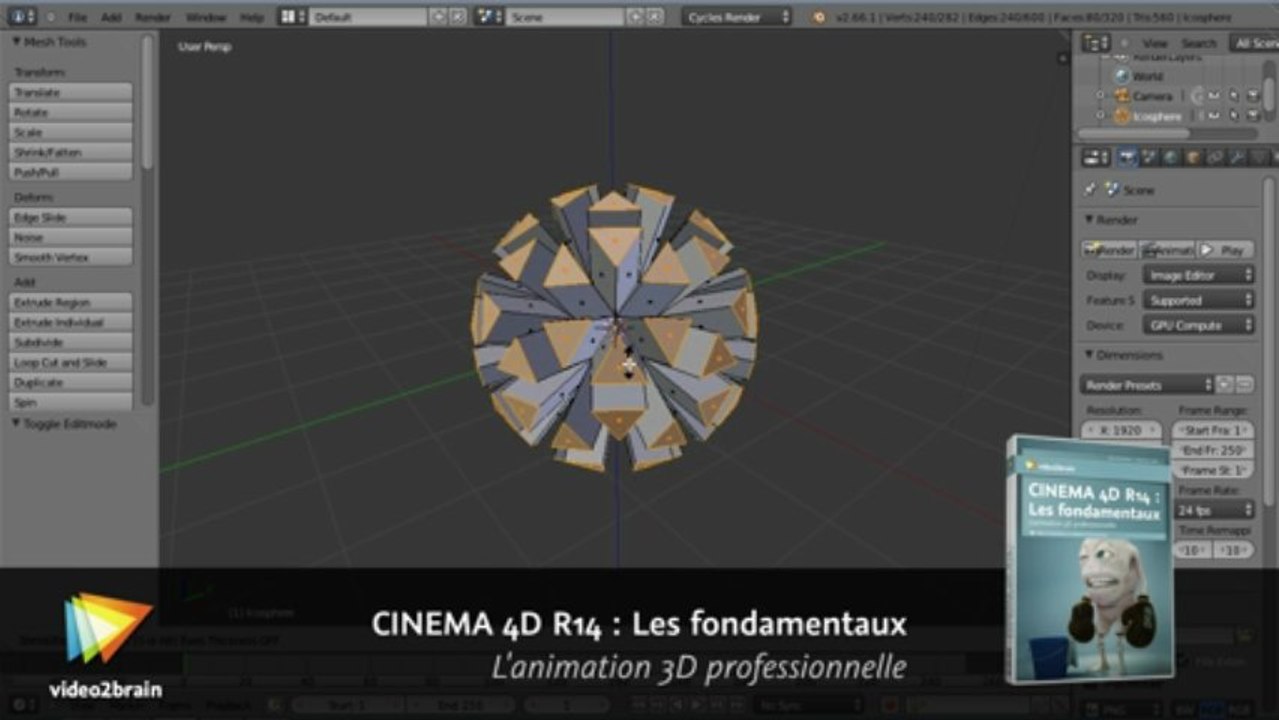1279x720 pixels.
Task: Click the Spin button
Action: (x=70, y=402)
